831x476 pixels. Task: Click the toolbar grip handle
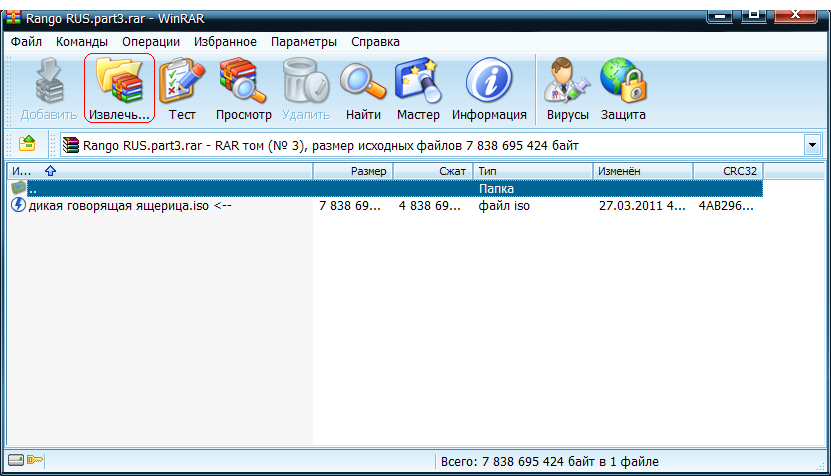[x=8, y=89]
